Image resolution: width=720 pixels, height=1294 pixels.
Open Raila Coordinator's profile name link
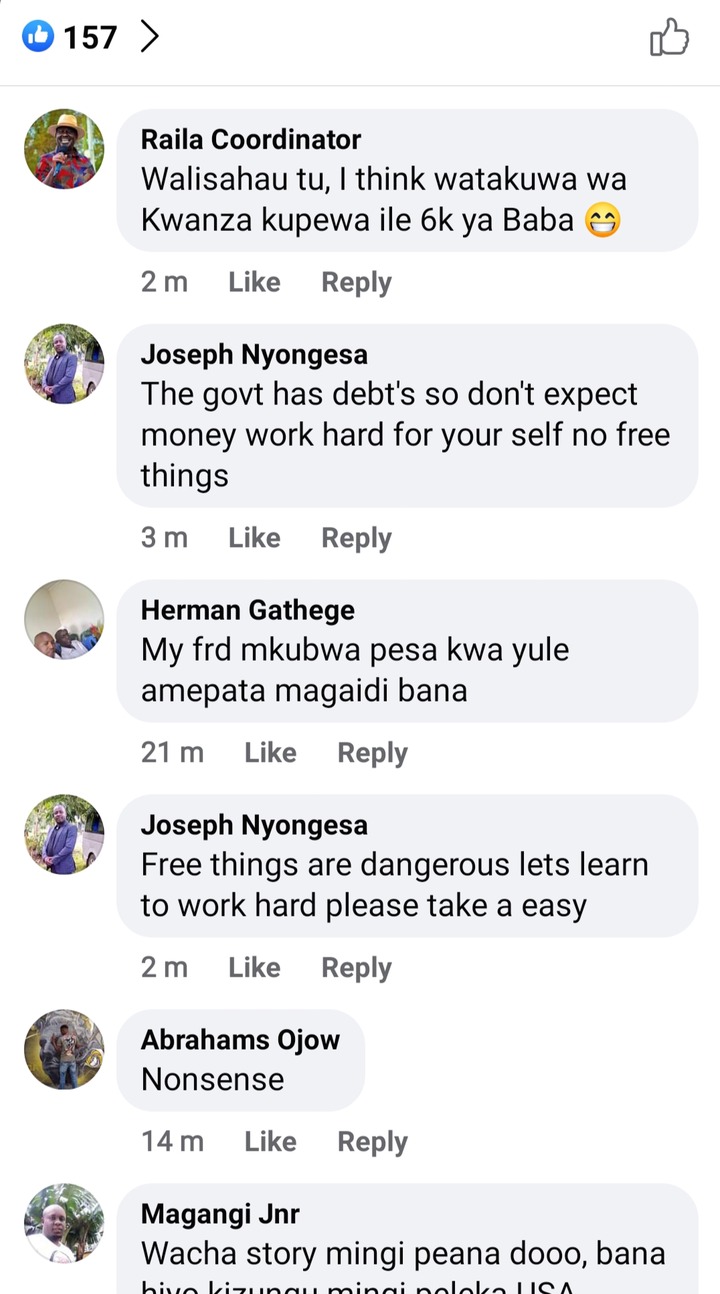tap(251, 140)
